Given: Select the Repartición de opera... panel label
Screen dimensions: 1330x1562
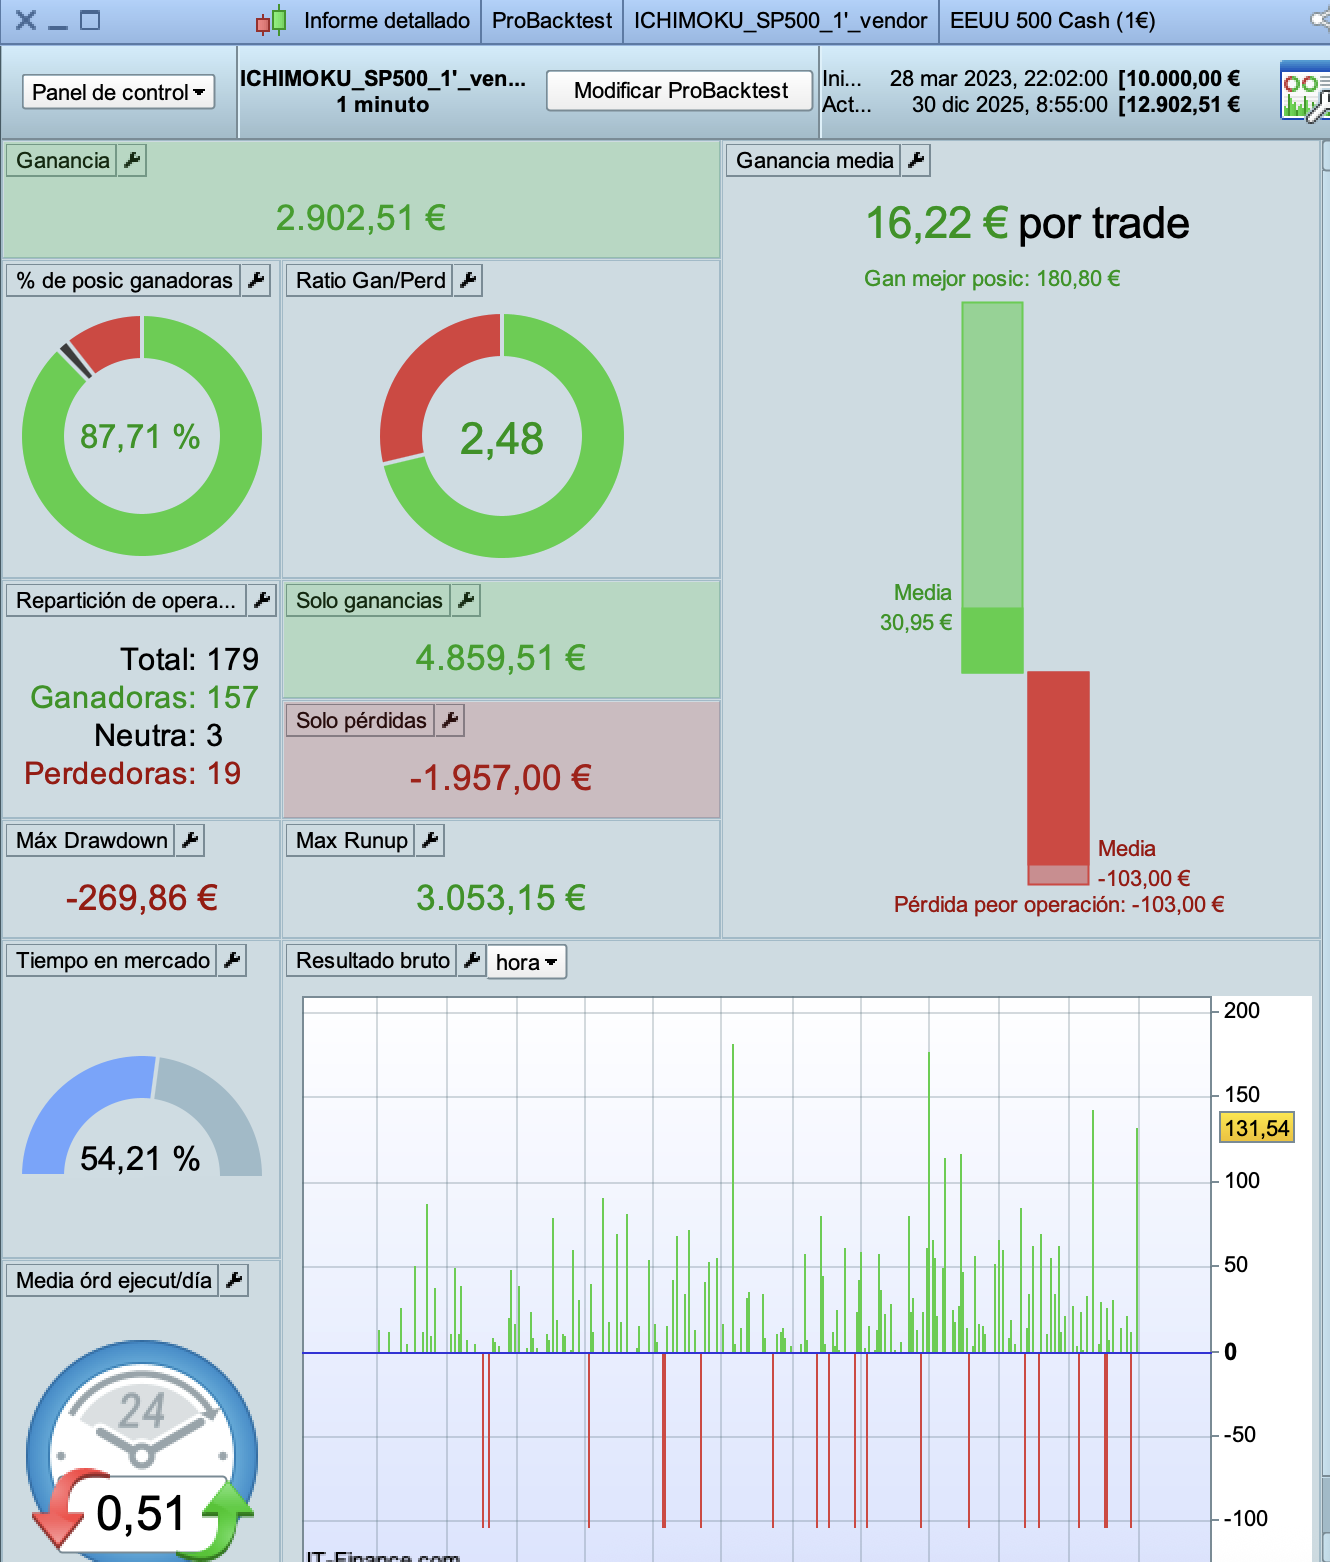Looking at the screenshot, I should coord(126,600).
